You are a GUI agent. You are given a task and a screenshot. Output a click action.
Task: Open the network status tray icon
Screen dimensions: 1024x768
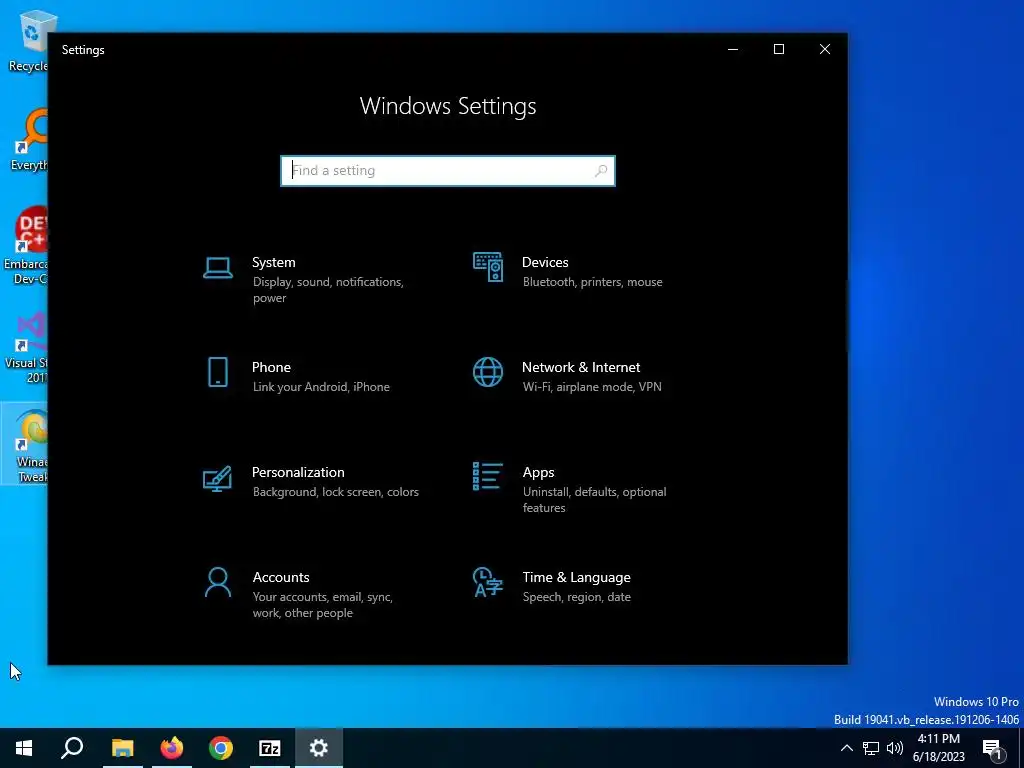tap(871, 748)
